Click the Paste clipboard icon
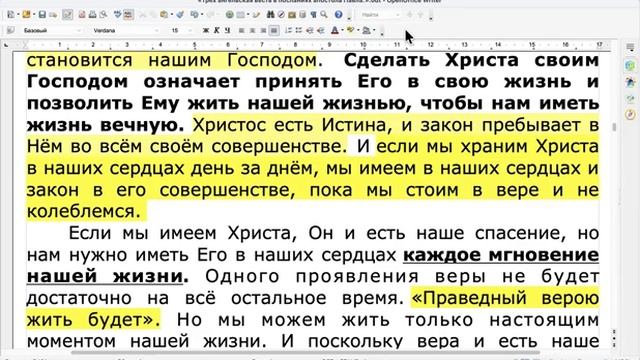Viewport: 640px width, 360px height. tap(164, 15)
